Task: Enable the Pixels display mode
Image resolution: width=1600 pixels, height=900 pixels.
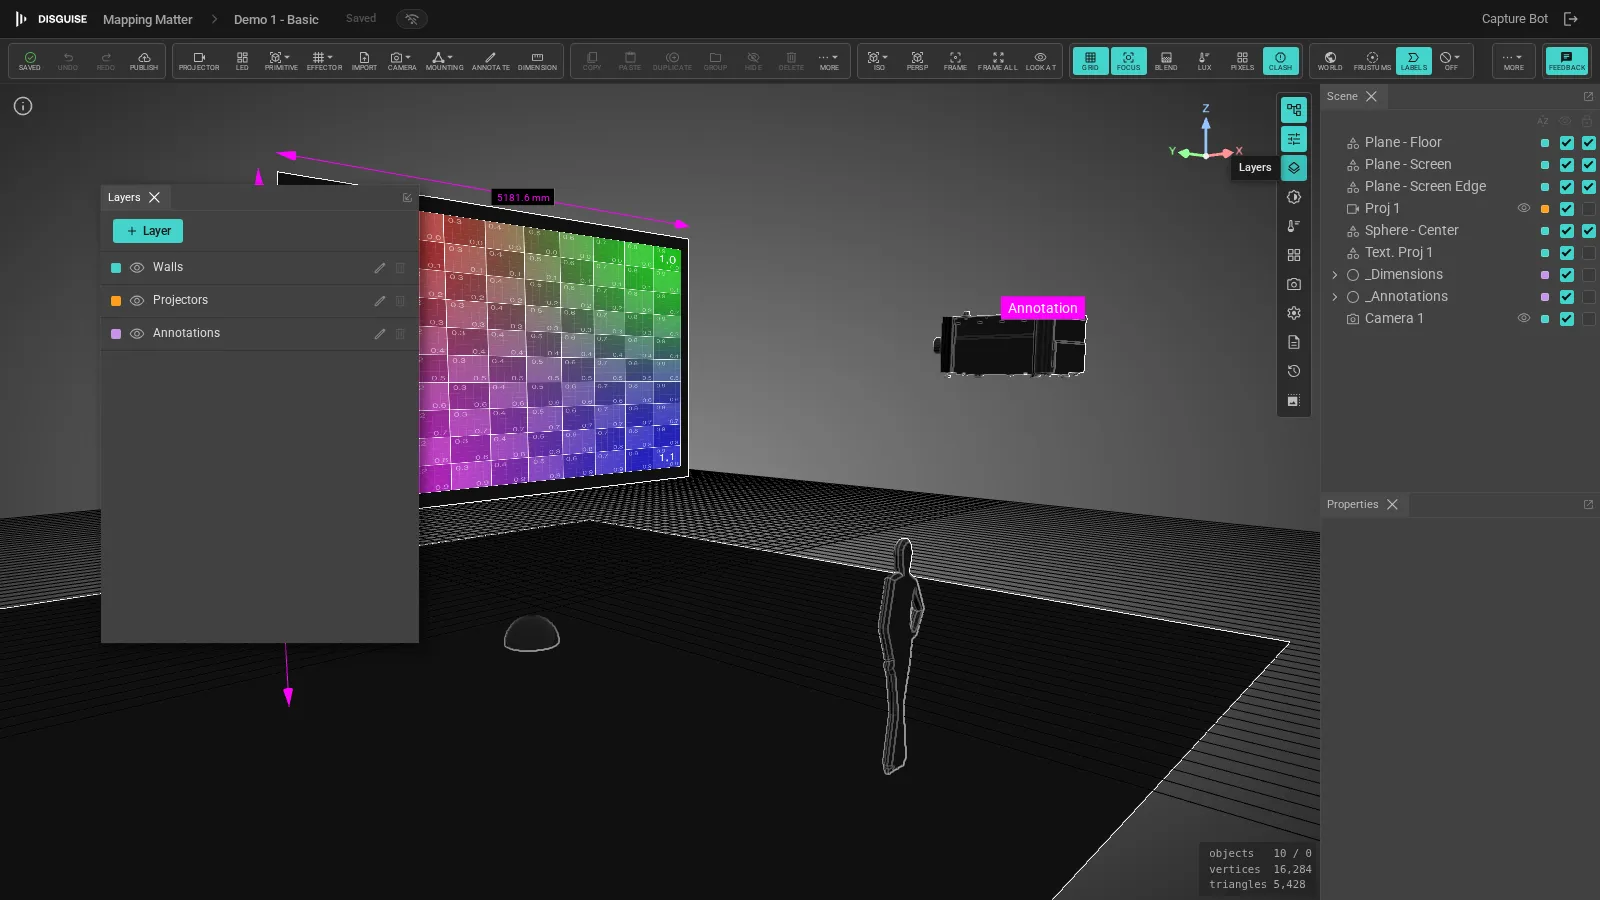Action: 1242,61
